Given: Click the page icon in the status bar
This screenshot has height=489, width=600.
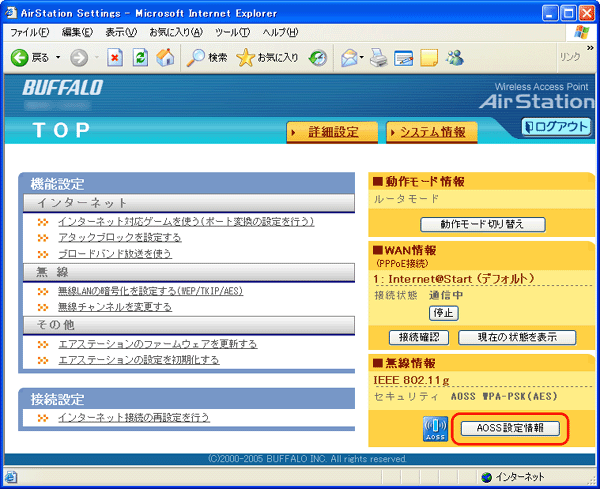Looking at the screenshot, I should (11, 477).
